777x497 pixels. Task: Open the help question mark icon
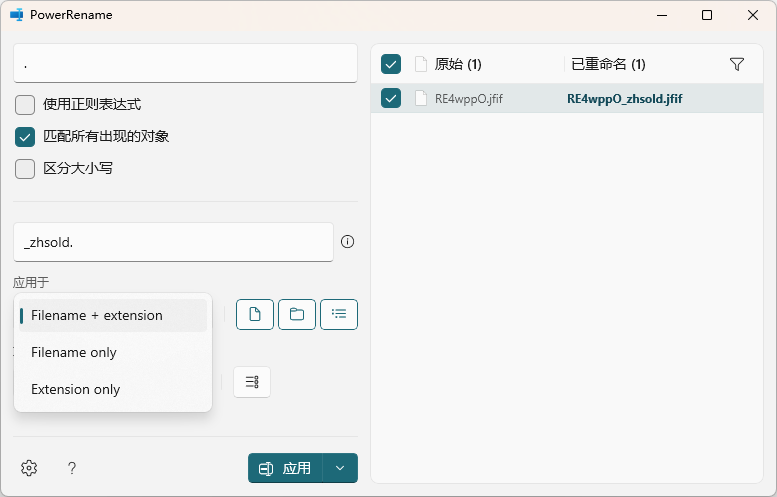72,468
